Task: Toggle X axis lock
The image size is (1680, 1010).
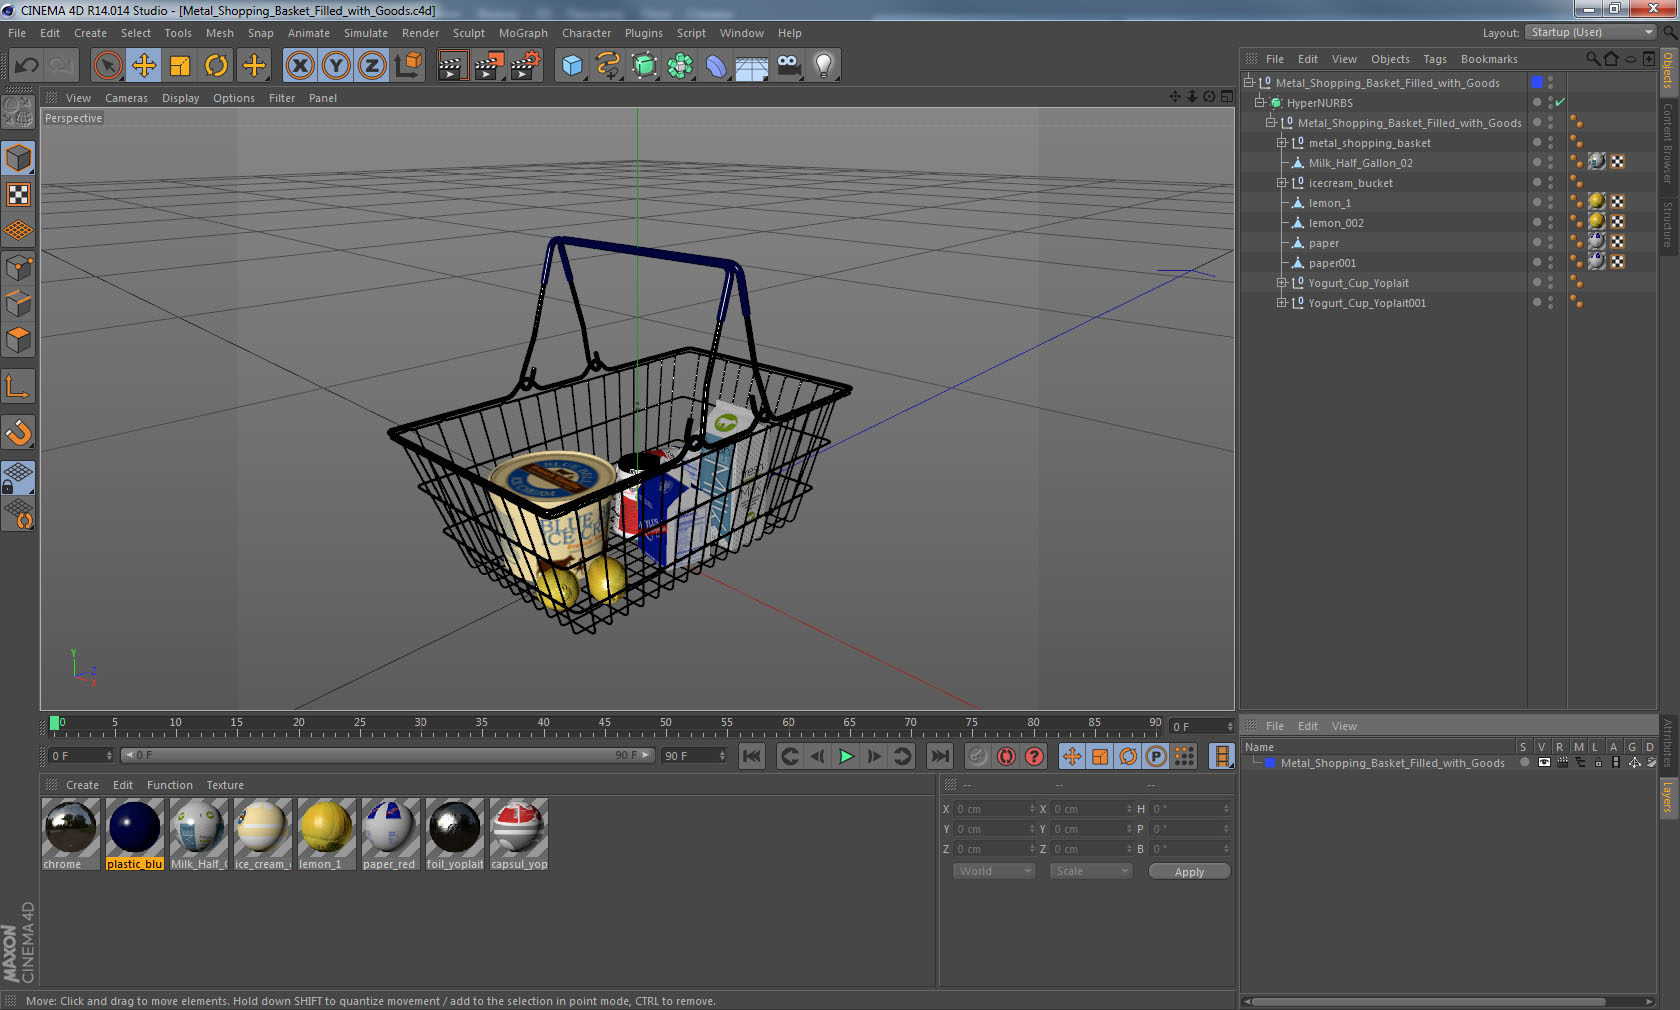Action: pos(299,66)
